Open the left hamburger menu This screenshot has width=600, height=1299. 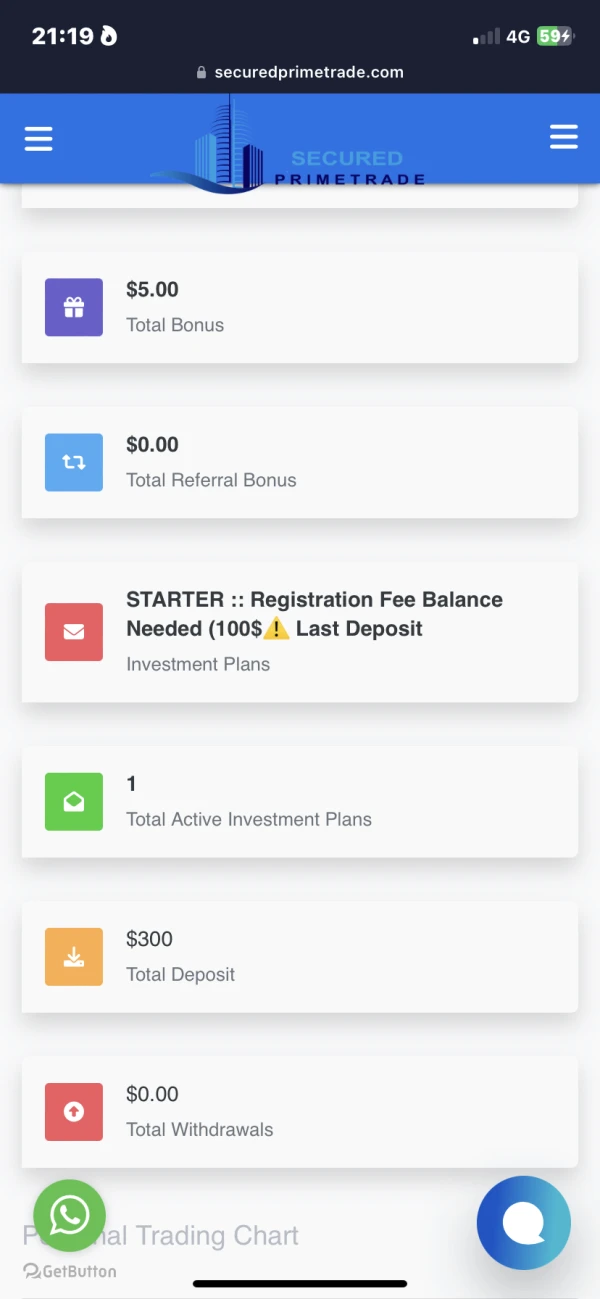pyautogui.click(x=39, y=138)
